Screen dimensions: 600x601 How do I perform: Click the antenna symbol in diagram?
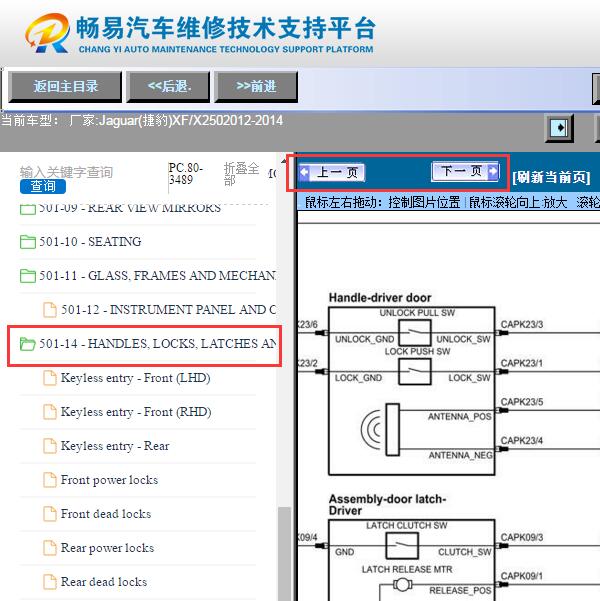tap(380, 429)
